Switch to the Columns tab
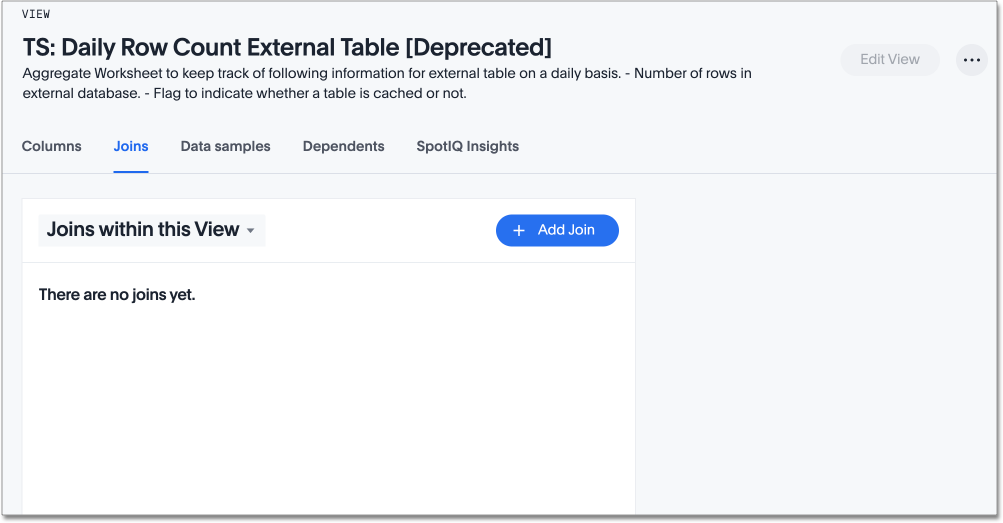The image size is (1003, 523). coord(52,146)
